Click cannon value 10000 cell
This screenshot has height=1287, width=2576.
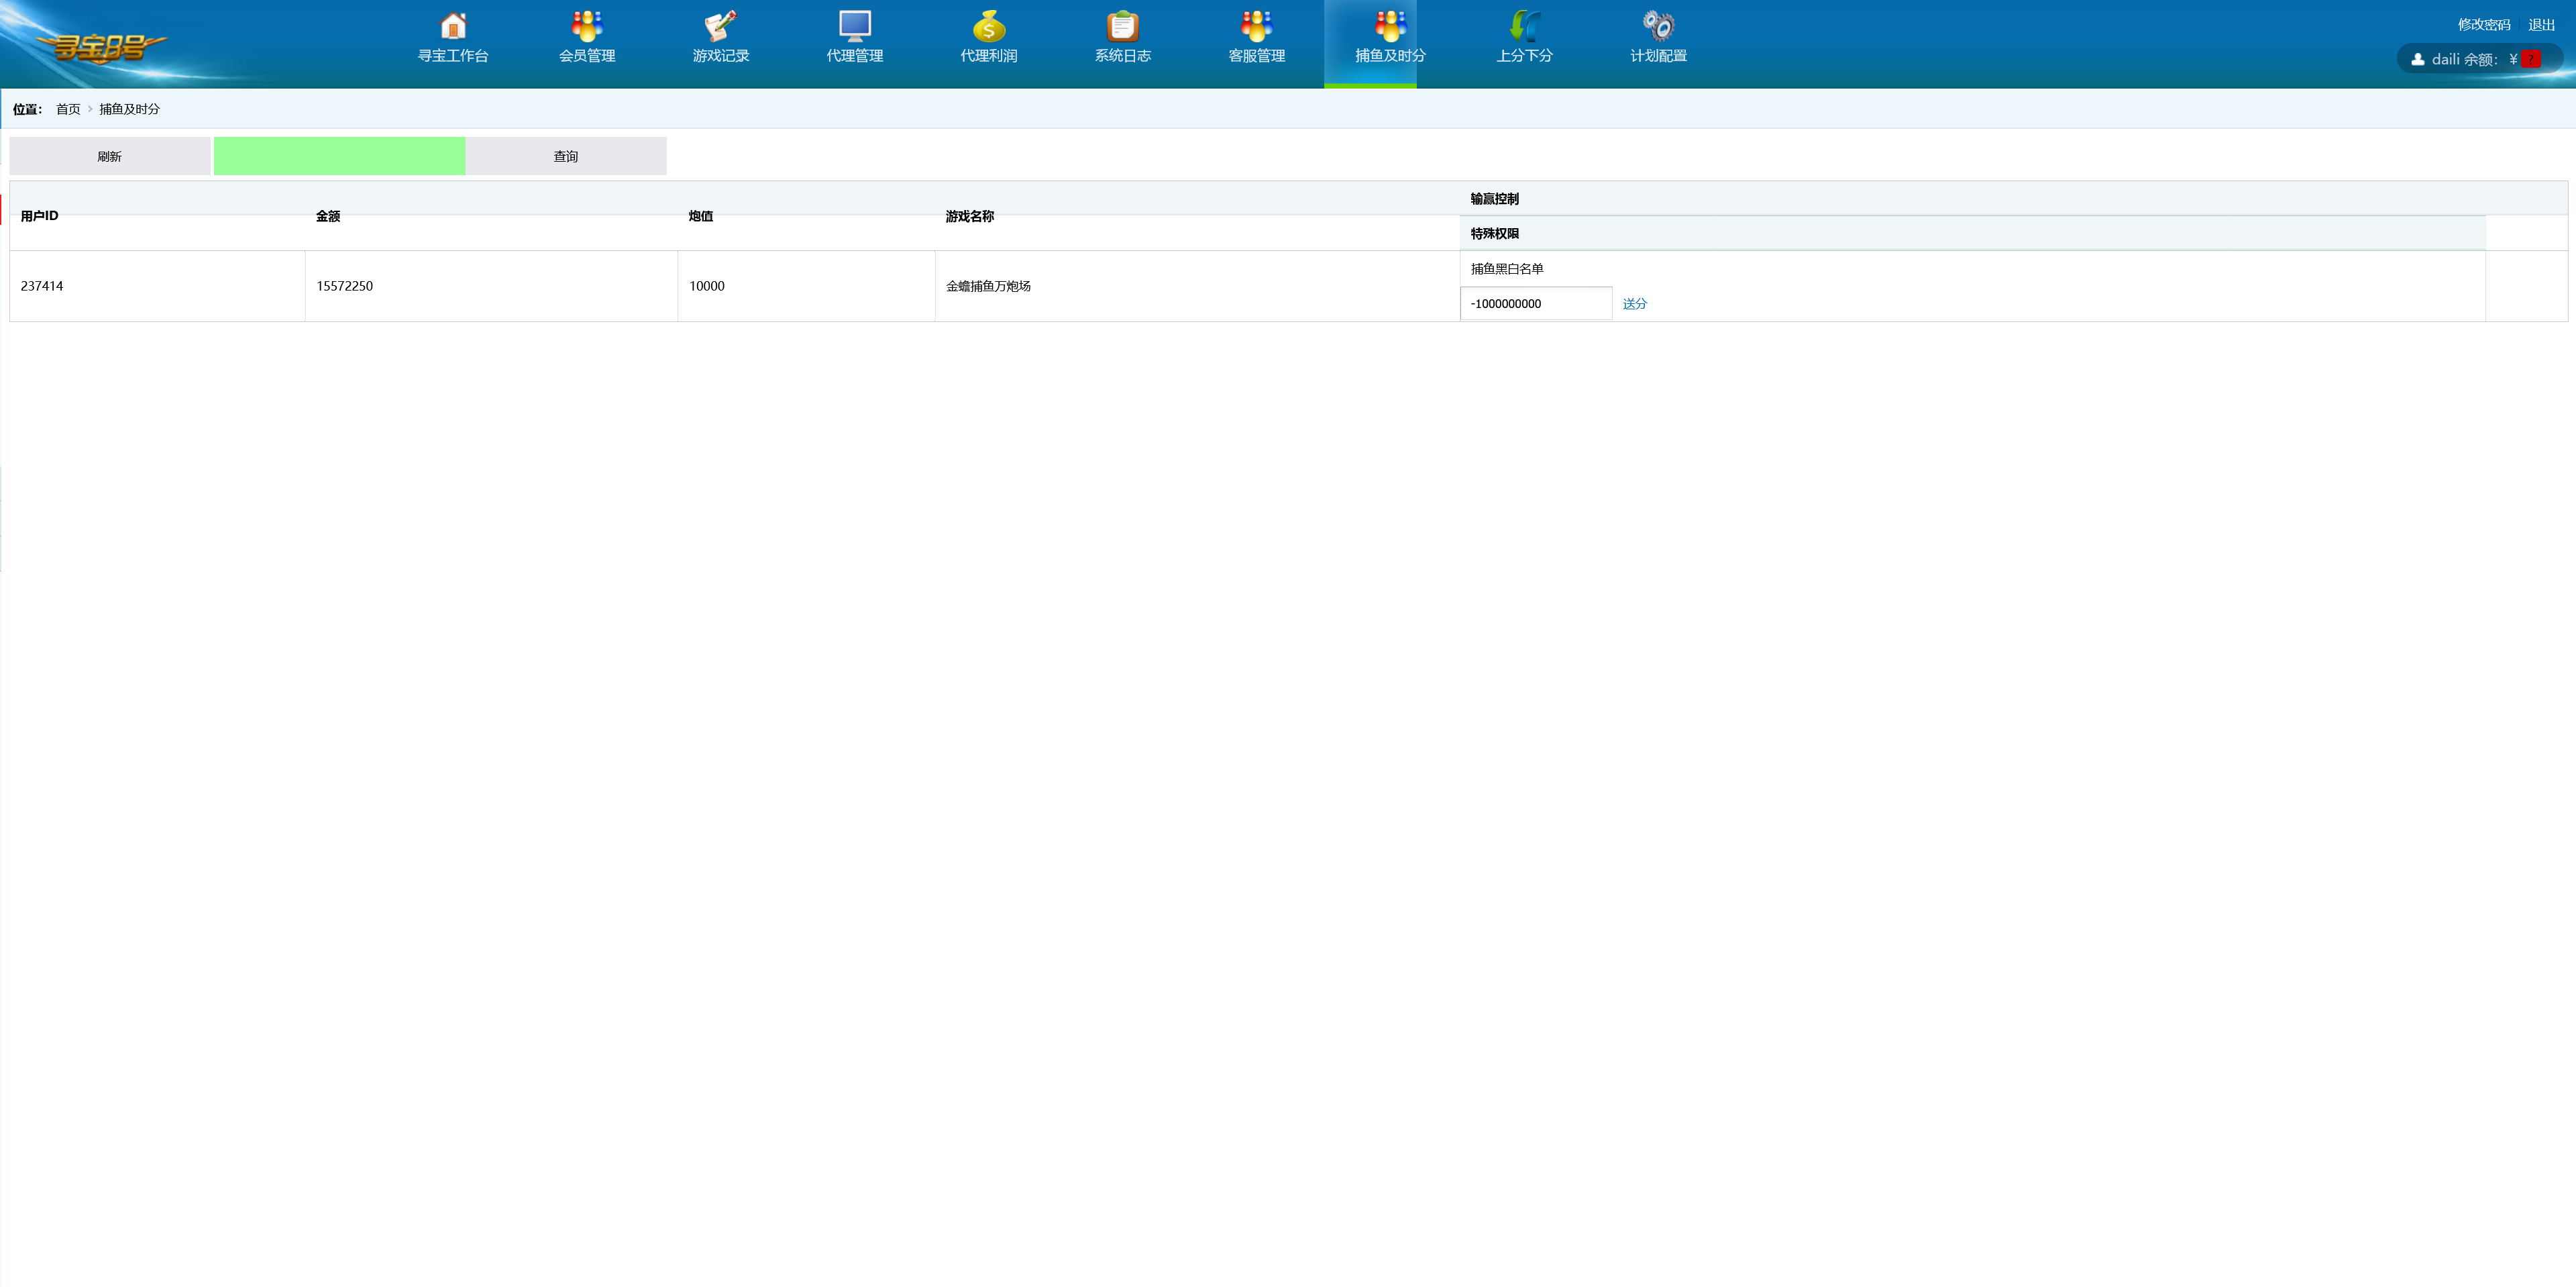(806, 286)
